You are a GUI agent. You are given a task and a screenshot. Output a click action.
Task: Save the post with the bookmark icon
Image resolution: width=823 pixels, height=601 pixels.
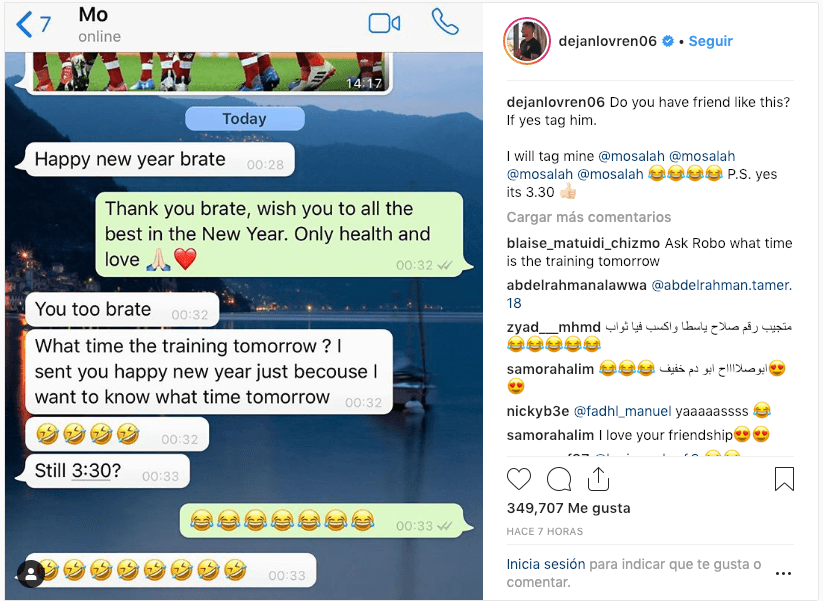(x=784, y=479)
